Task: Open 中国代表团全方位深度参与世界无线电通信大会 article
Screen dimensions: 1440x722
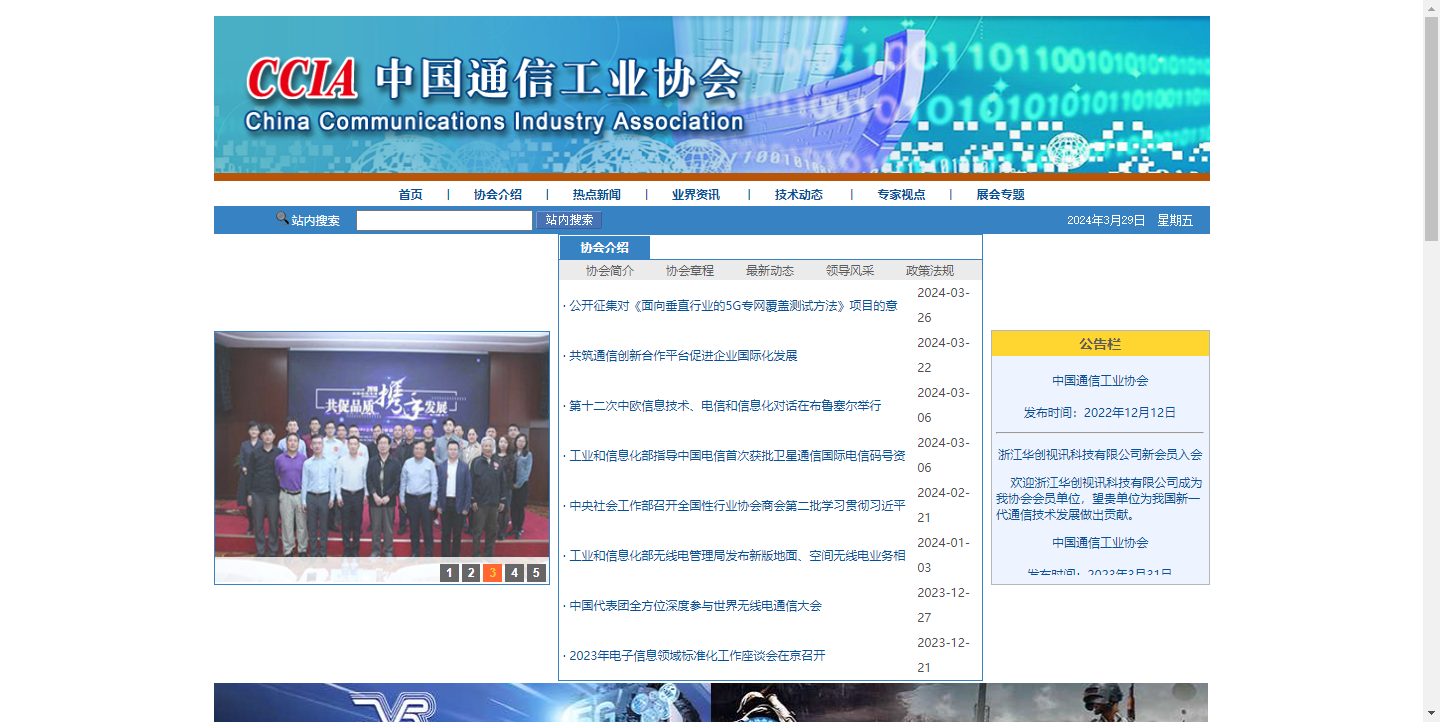Action: tap(695, 606)
